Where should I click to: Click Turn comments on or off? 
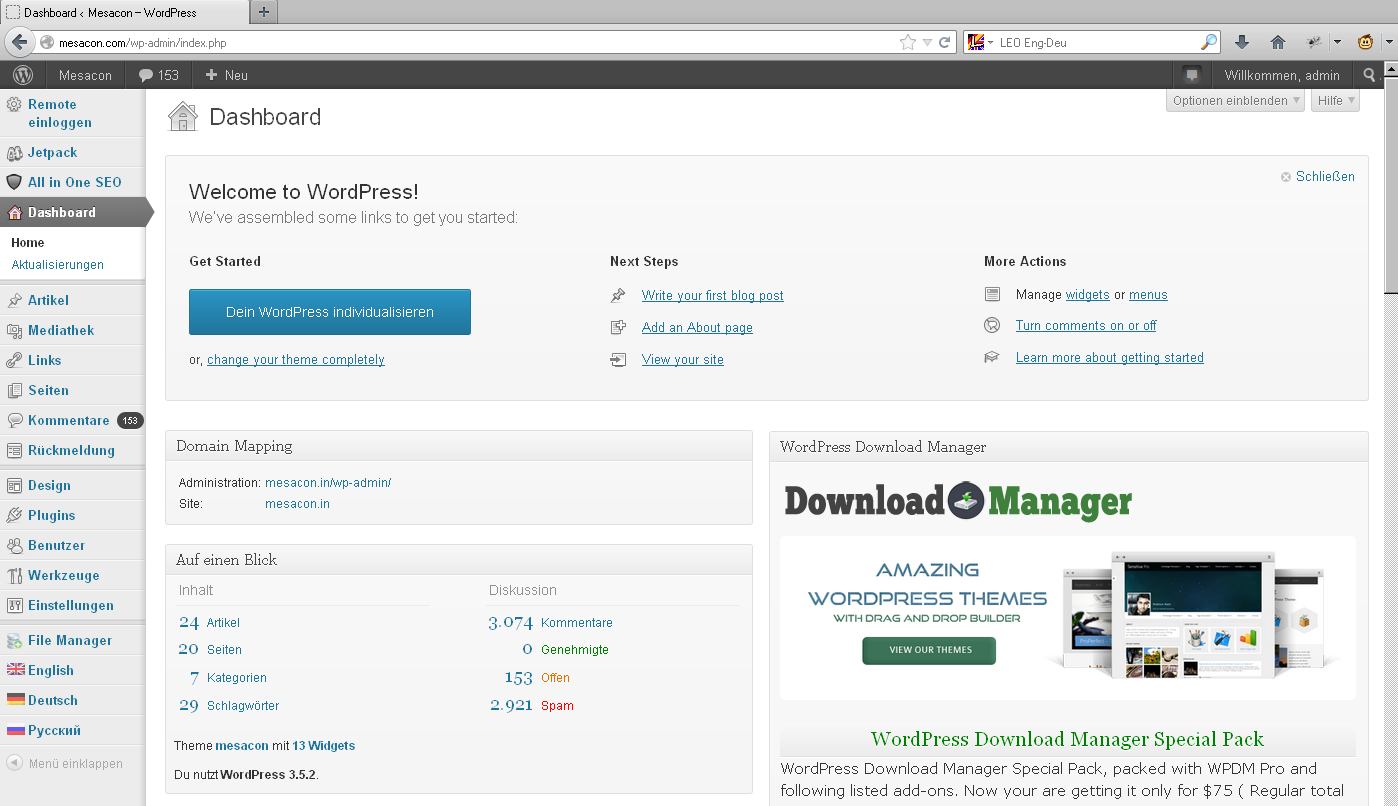click(x=1086, y=326)
